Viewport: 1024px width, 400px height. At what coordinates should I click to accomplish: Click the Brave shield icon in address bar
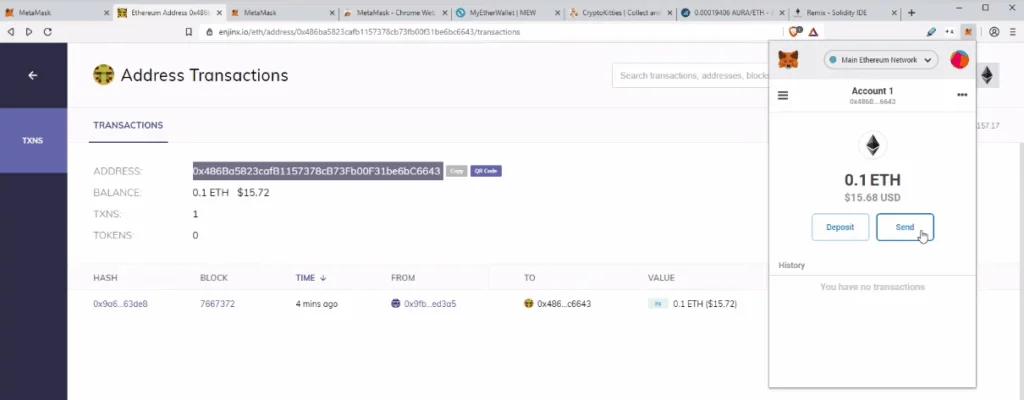[794, 31]
